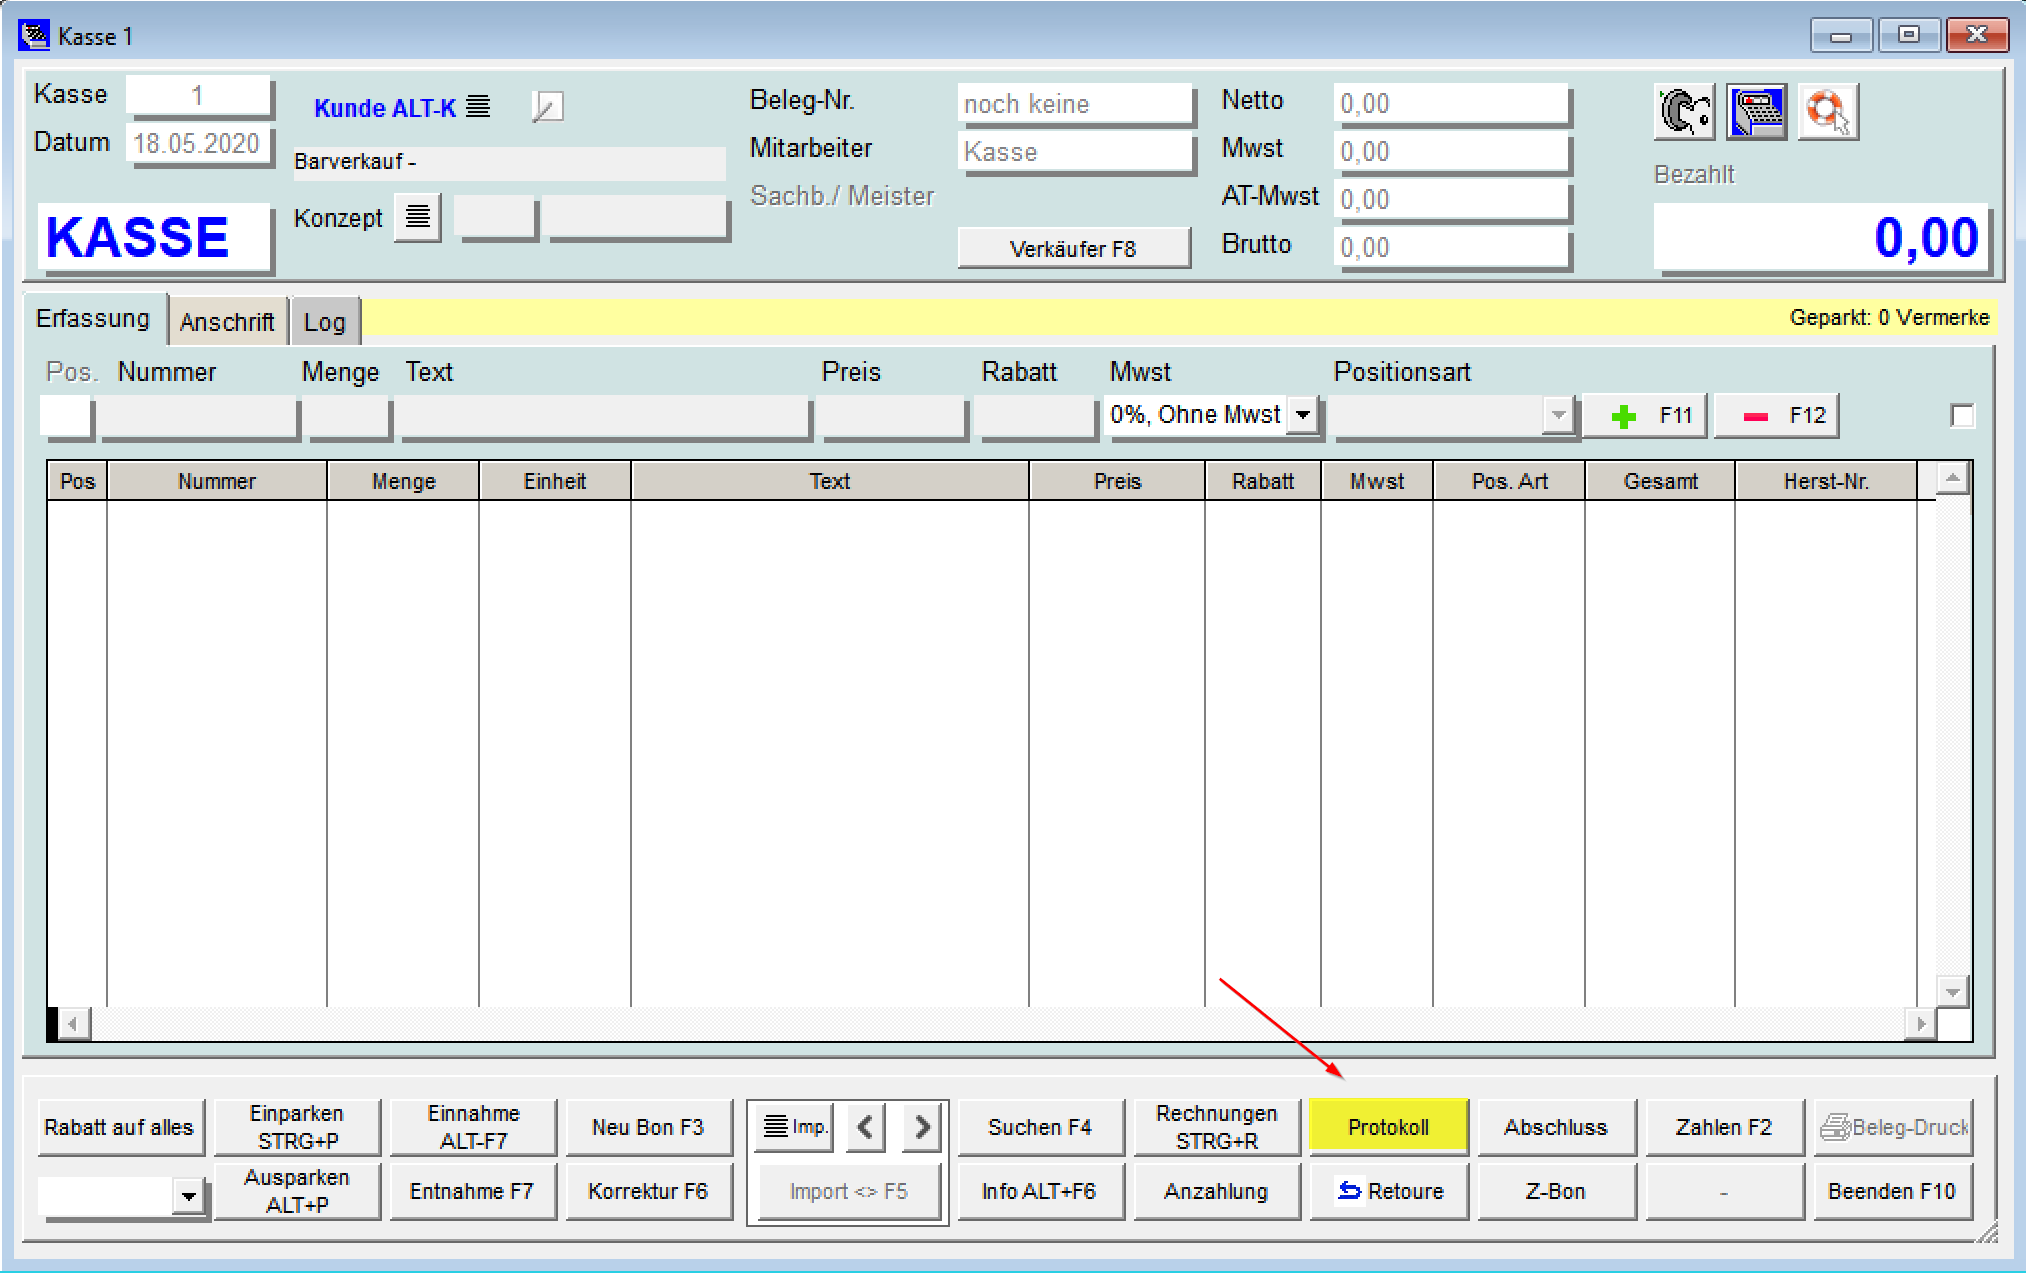This screenshot has width=2026, height=1273.
Task: Click the Text entry field
Action: 604,416
